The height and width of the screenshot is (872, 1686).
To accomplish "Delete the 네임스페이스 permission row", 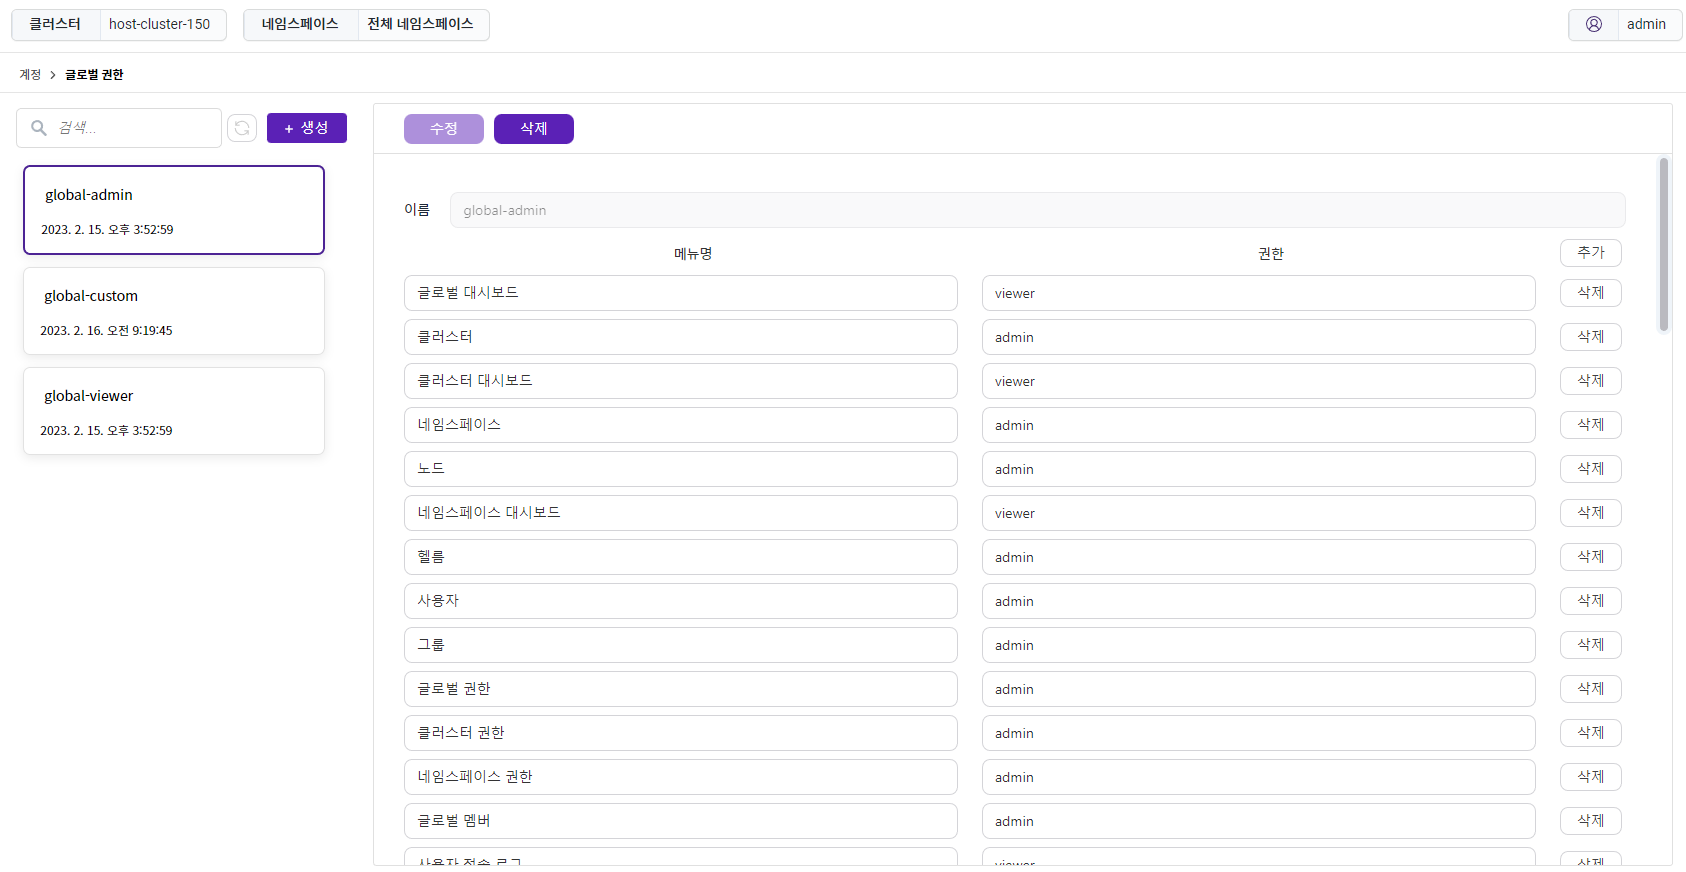I will (1591, 425).
